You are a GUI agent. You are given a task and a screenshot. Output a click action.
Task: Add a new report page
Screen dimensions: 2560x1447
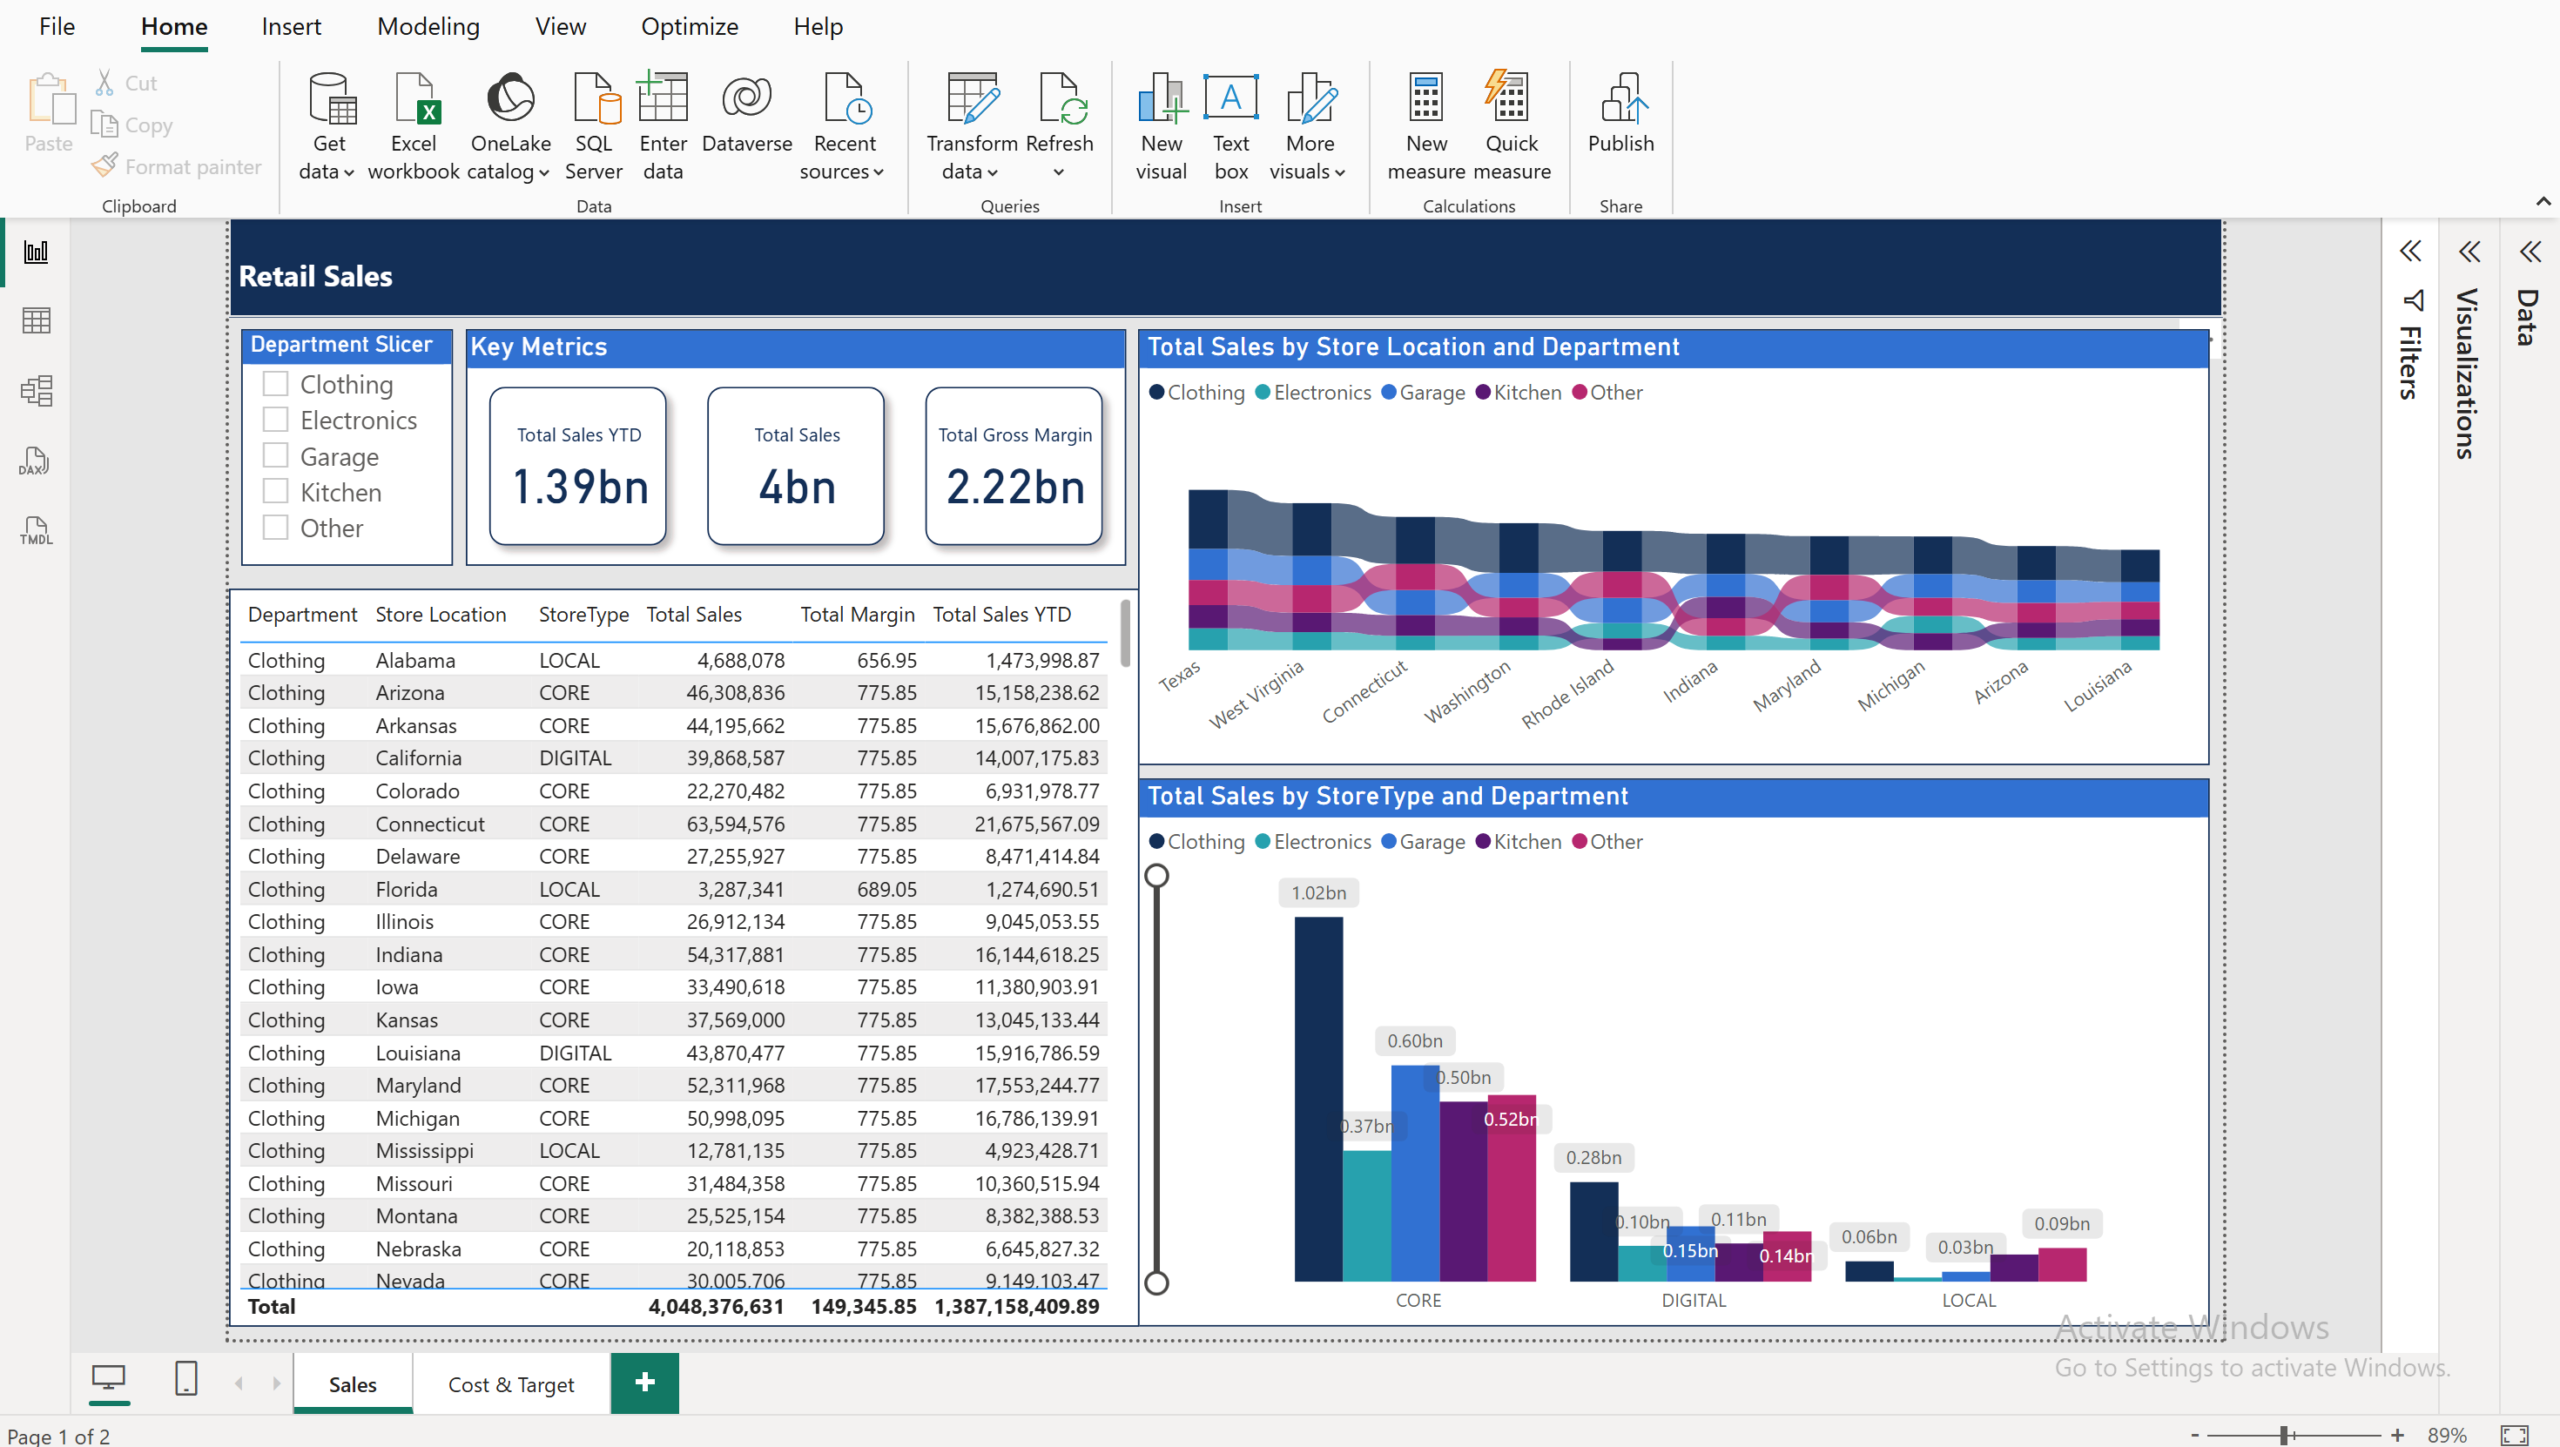645,1383
